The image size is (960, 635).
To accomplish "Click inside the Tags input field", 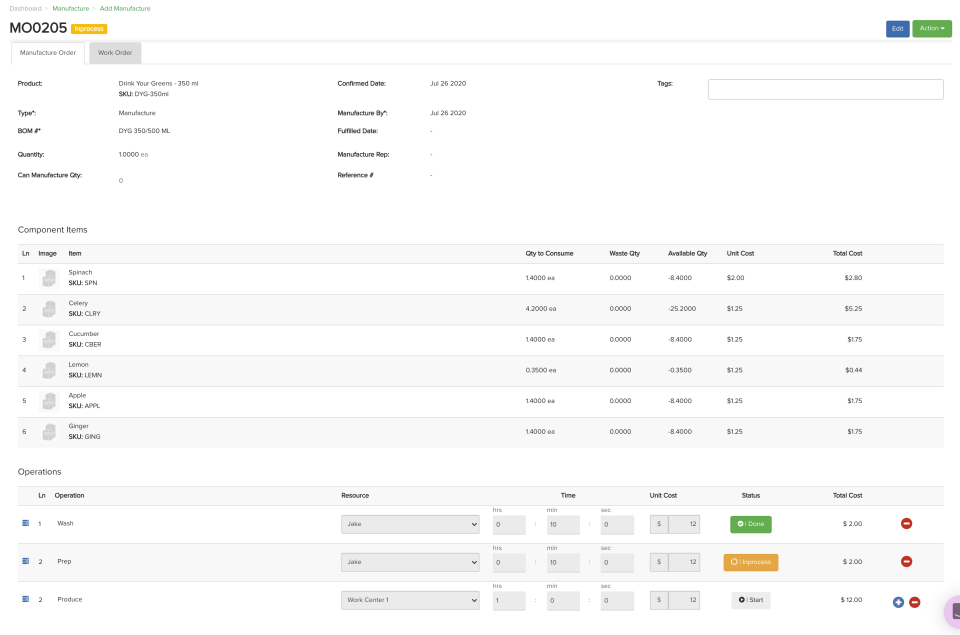I will pos(825,89).
